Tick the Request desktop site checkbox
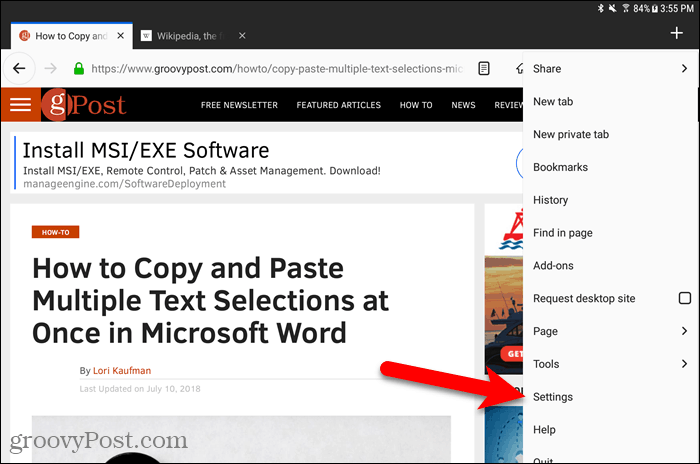700x464 pixels. (684, 298)
